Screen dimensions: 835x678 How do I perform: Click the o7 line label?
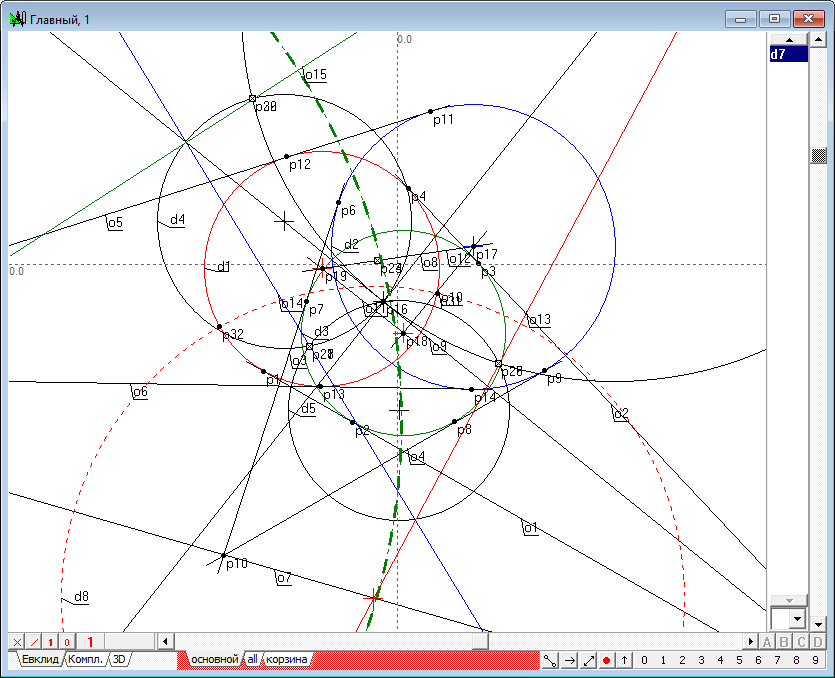(x=284, y=577)
